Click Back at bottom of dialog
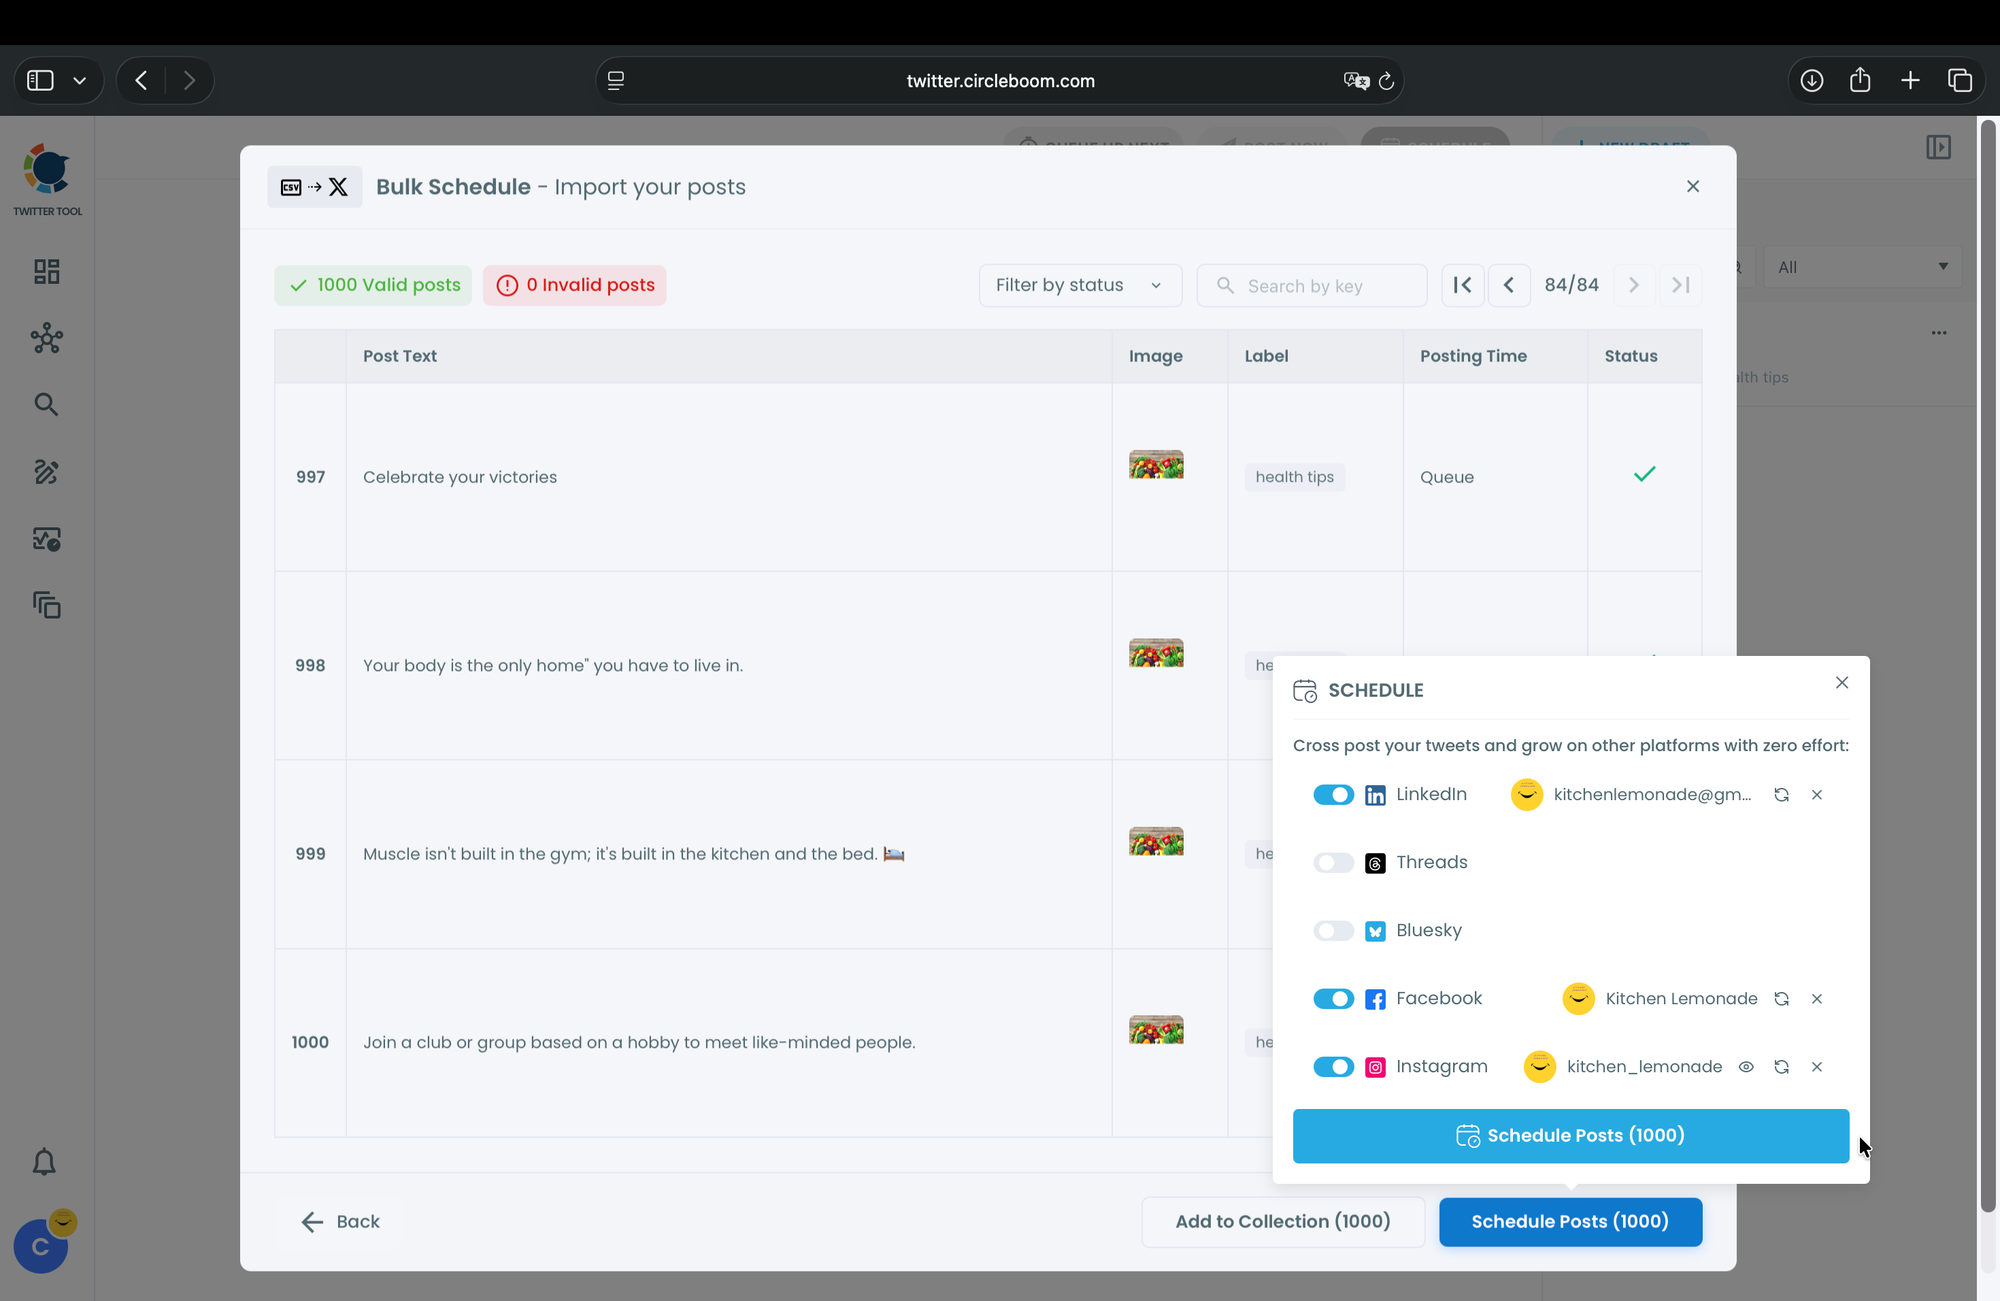 click(x=340, y=1221)
